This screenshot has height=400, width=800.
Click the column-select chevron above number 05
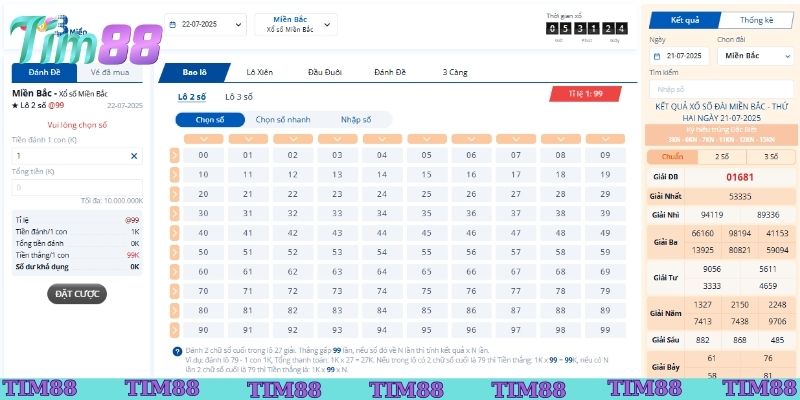tap(426, 138)
